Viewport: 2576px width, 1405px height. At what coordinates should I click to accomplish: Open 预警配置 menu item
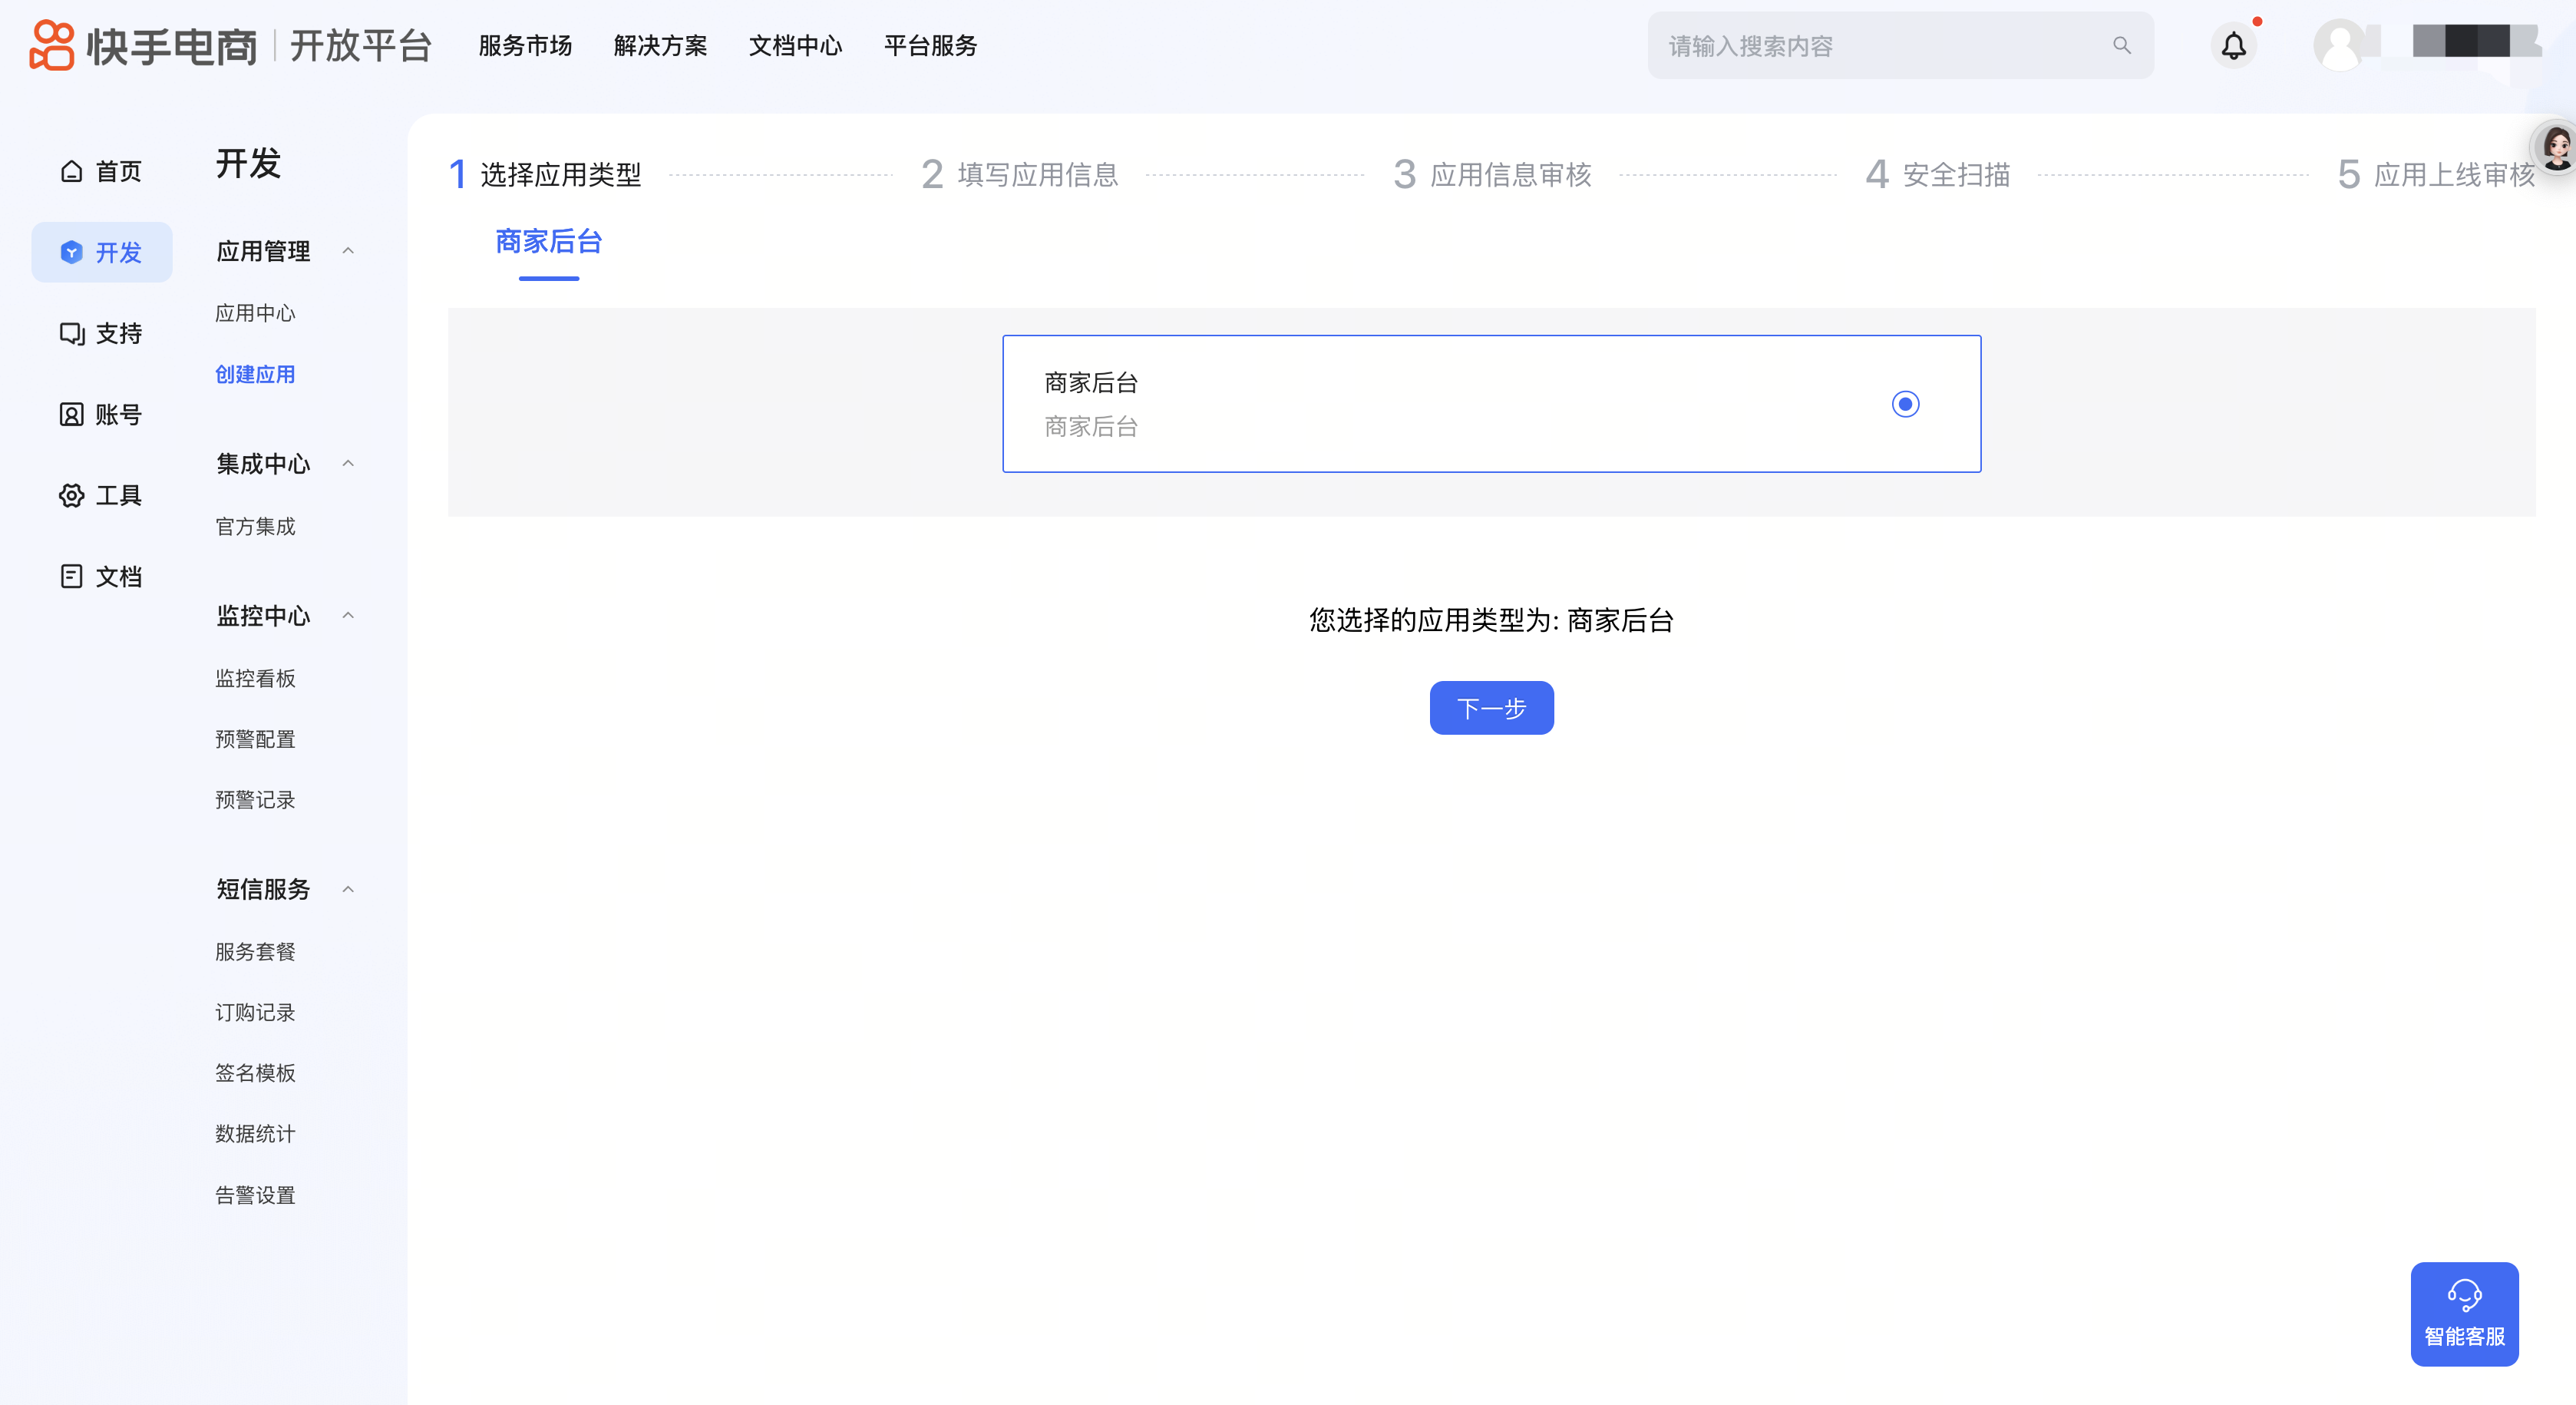[x=255, y=740]
